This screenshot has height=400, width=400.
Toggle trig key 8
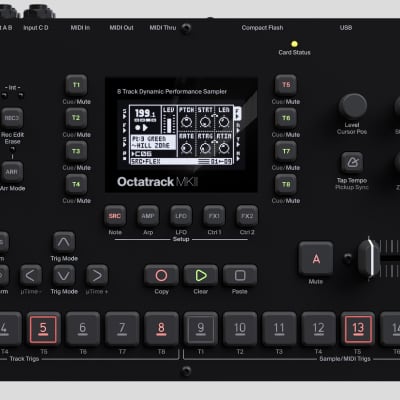coord(161,329)
